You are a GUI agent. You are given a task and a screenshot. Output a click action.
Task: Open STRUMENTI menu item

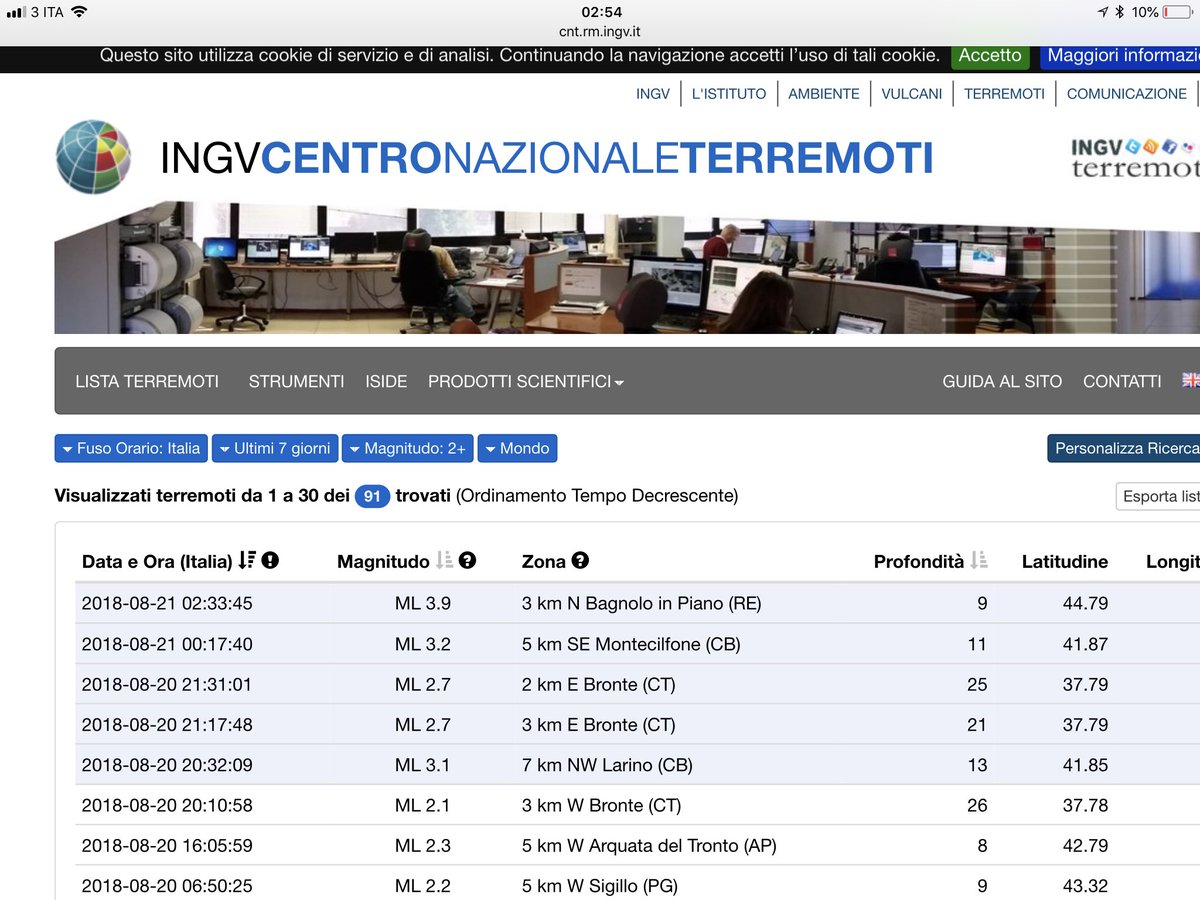(296, 381)
